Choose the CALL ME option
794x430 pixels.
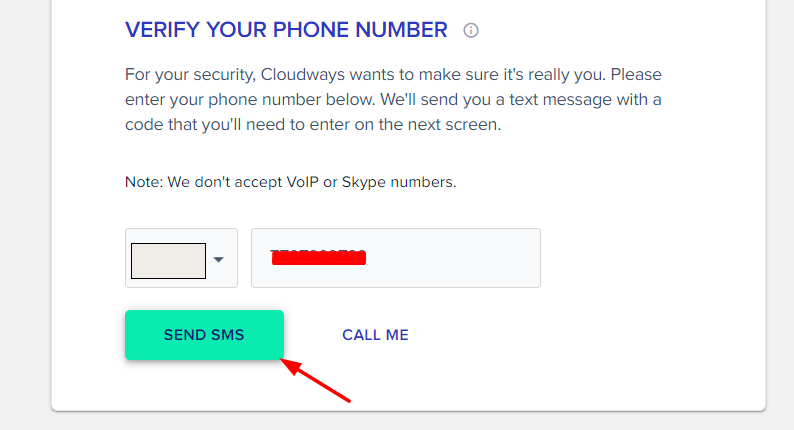(375, 335)
